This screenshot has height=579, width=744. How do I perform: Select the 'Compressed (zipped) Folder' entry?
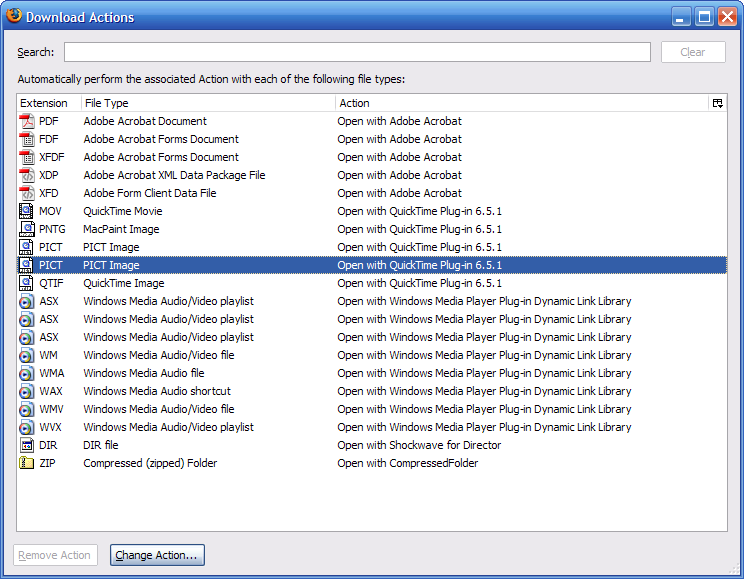click(150, 463)
